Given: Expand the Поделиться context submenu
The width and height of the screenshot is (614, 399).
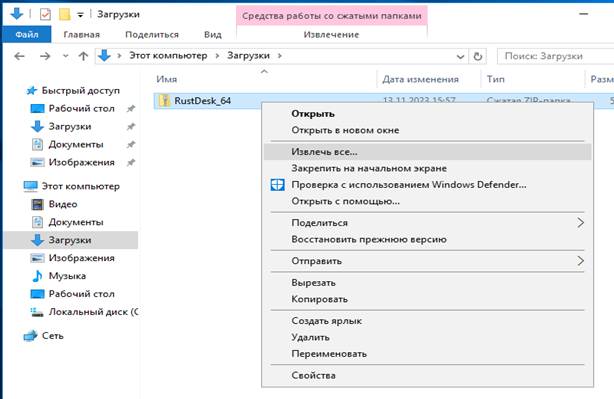Looking at the screenshot, I should coord(428,223).
